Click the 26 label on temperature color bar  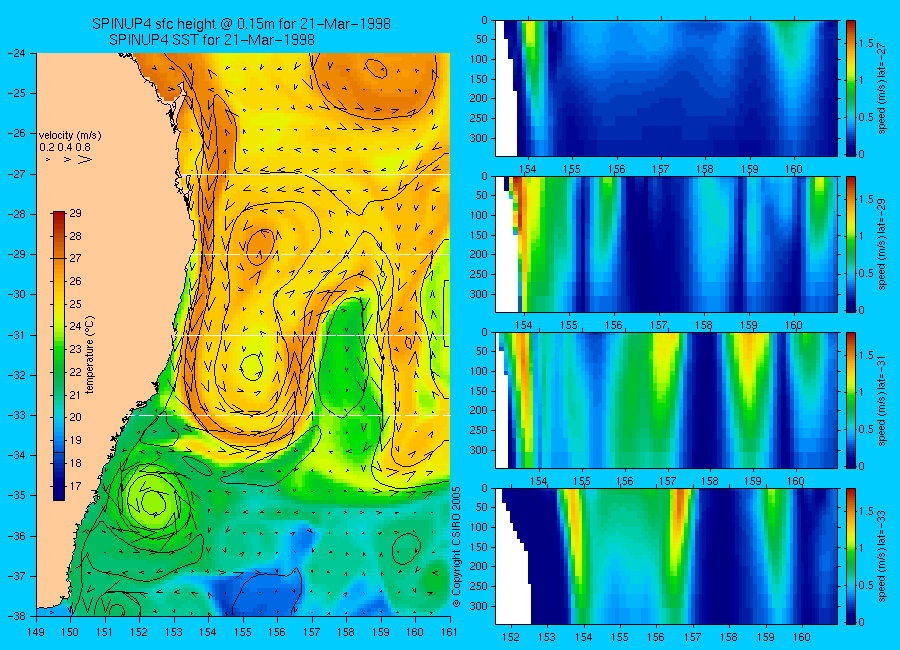pos(75,281)
